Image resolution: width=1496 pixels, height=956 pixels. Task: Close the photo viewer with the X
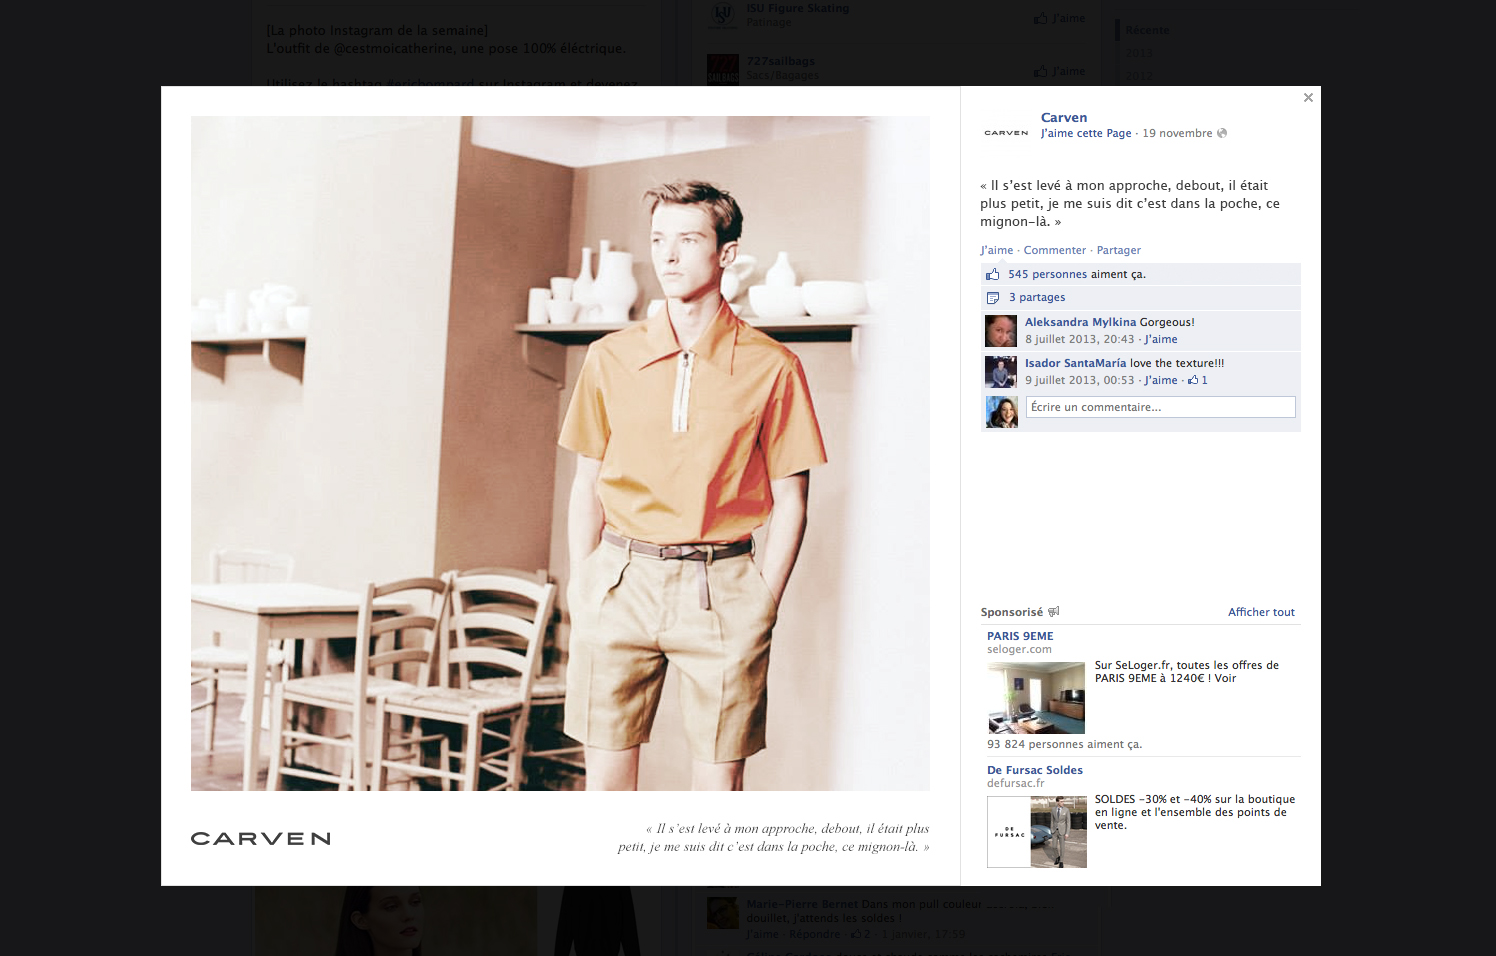[x=1308, y=98]
